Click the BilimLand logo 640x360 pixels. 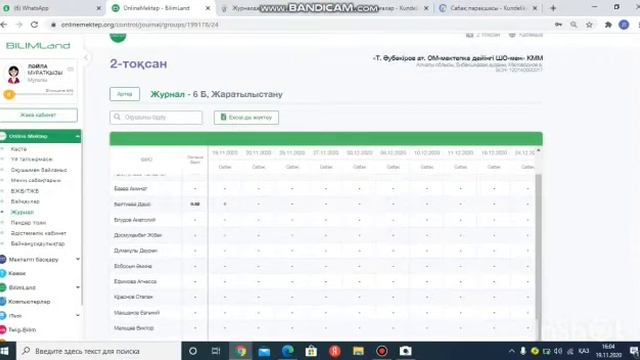[x=38, y=45]
